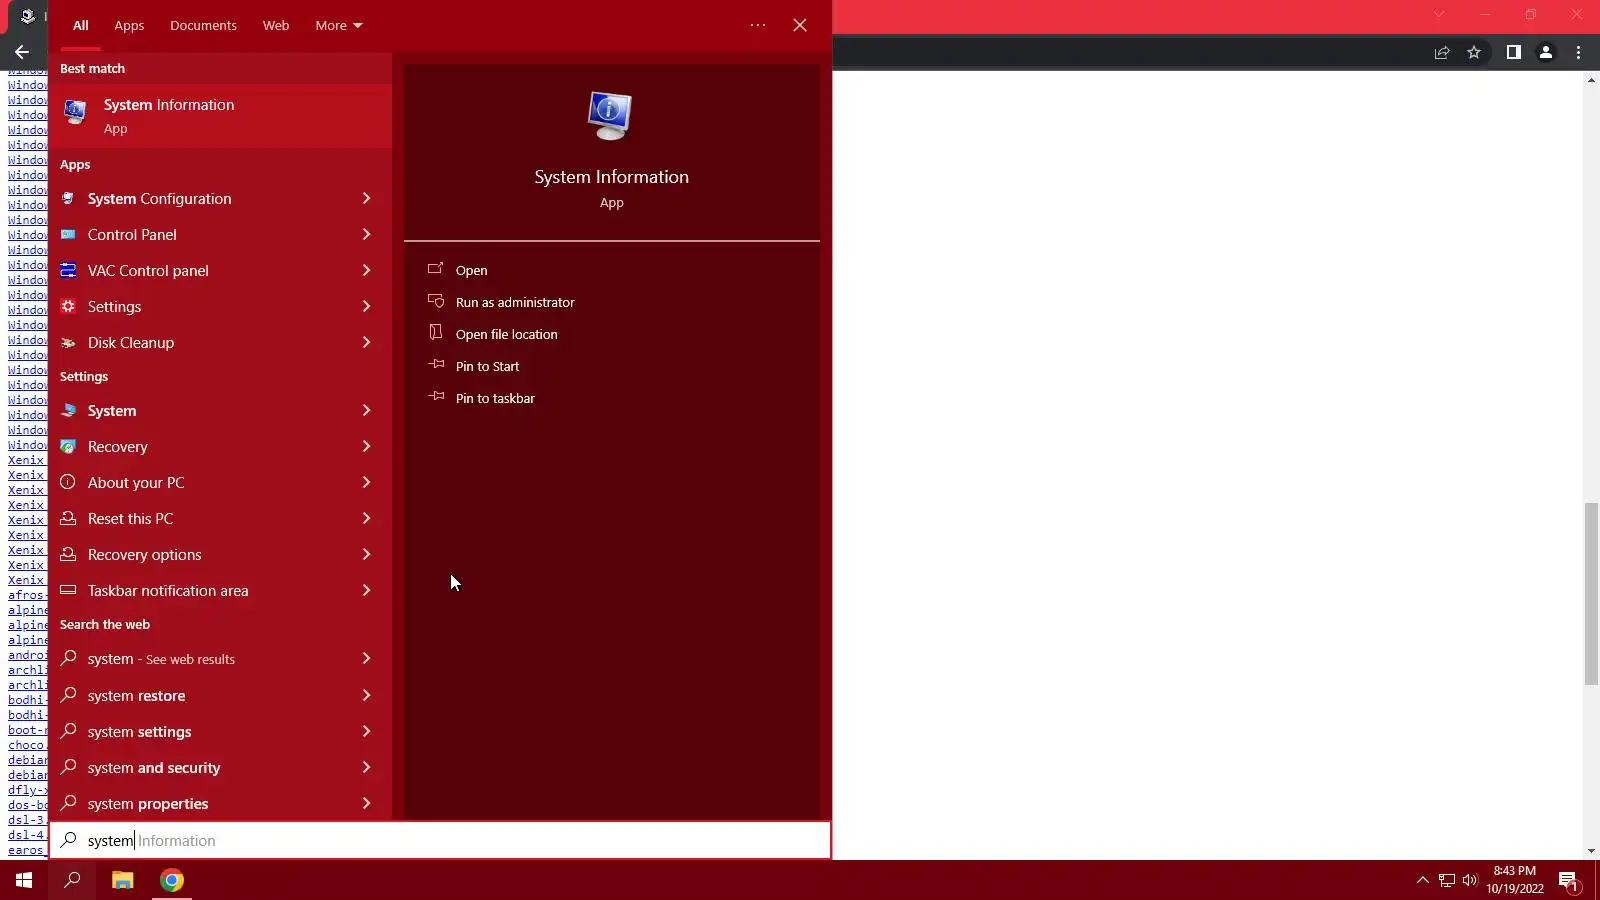The width and height of the screenshot is (1600, 900).
Task: Click the search text input box
Action: (x=440, y=840)
